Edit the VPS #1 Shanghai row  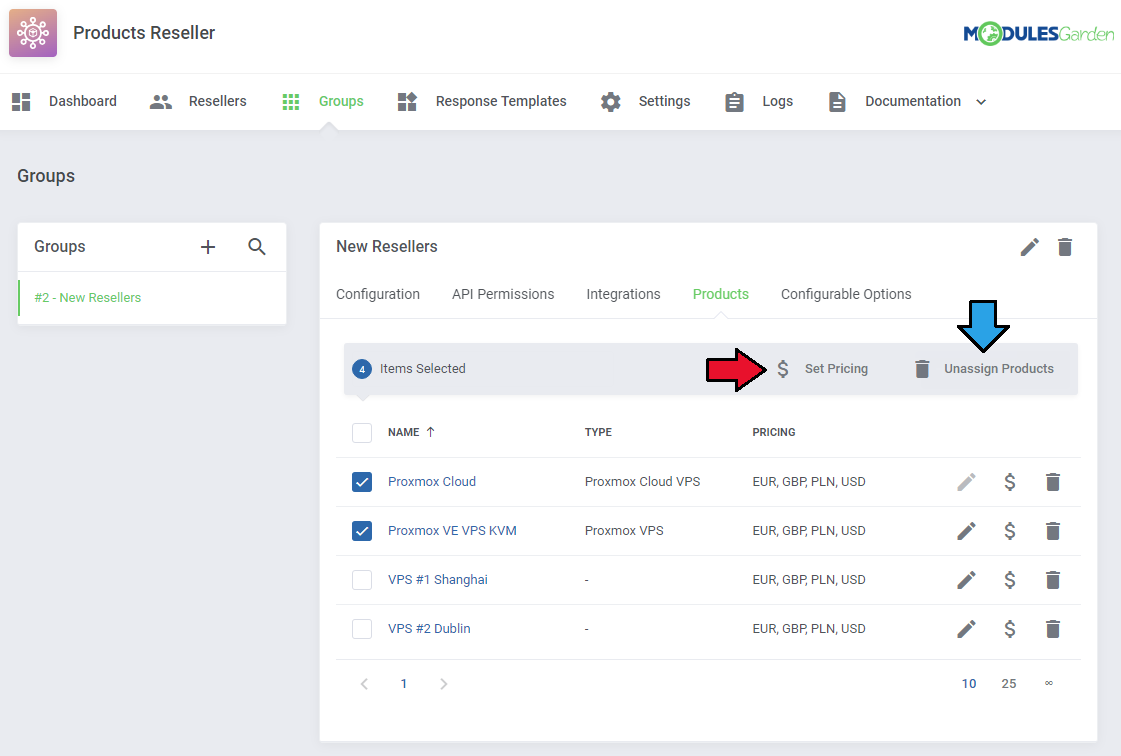(x=967, y=579)
